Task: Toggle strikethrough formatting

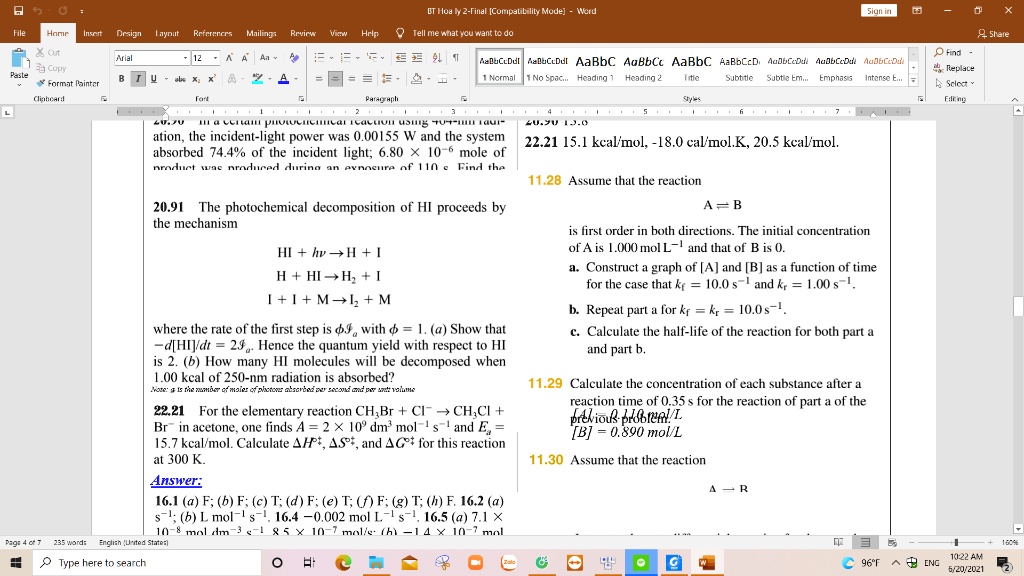Action: point(181,78)
